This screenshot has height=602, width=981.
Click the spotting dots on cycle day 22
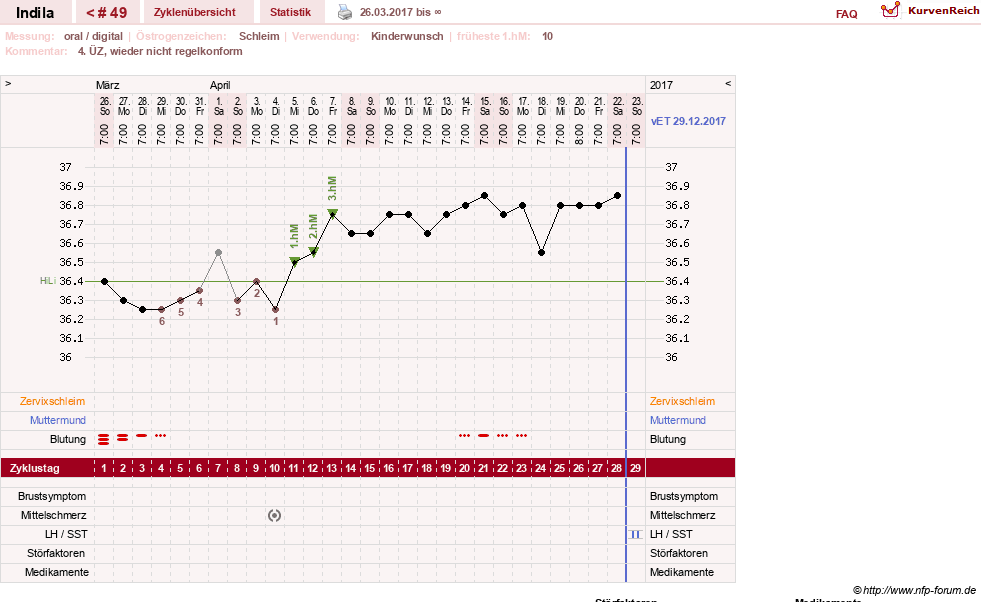click(502, 436)
